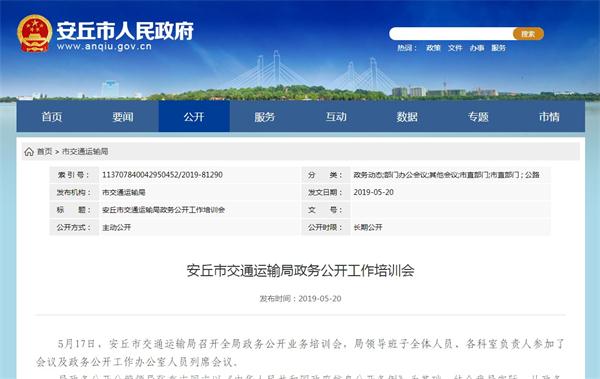Go to 首页 in breadcrumb

point(44,152)
